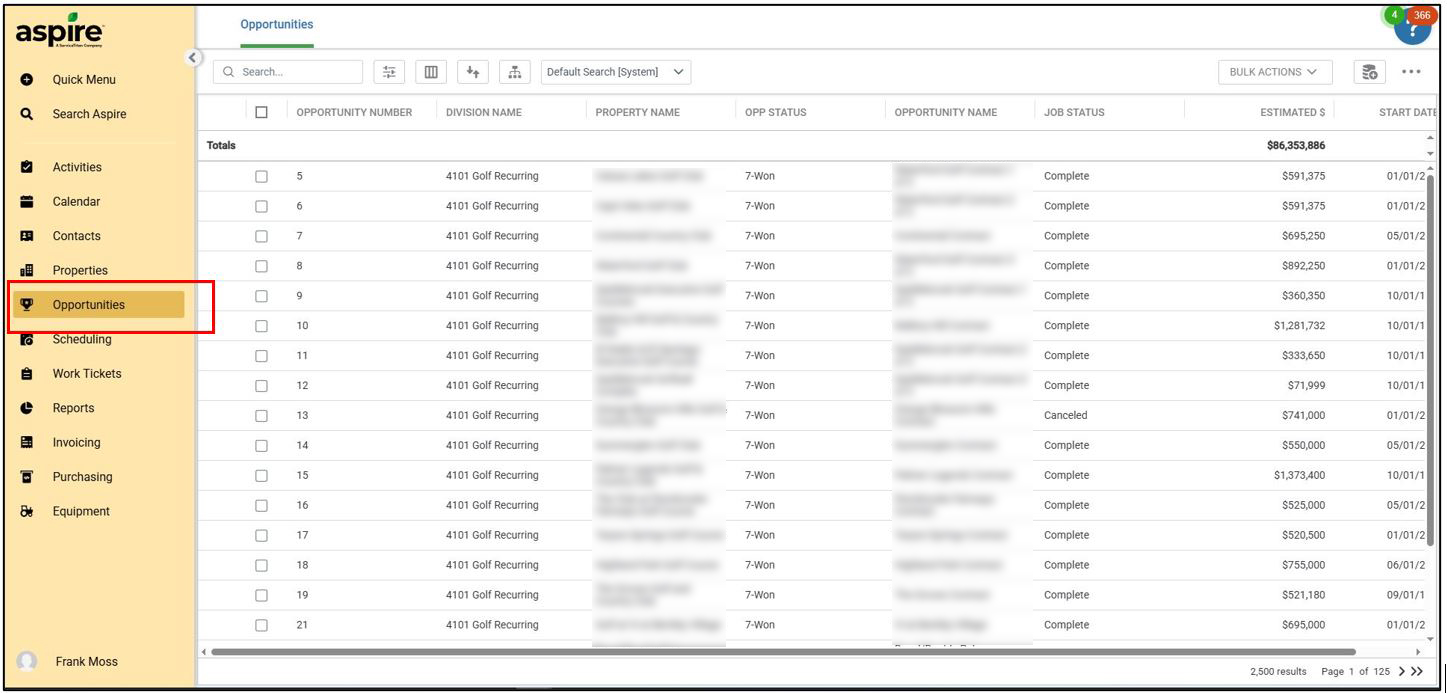Screen dimensions: 1447x693
Task: Click the Frank Moss user avatar
Action: (27, 662)
